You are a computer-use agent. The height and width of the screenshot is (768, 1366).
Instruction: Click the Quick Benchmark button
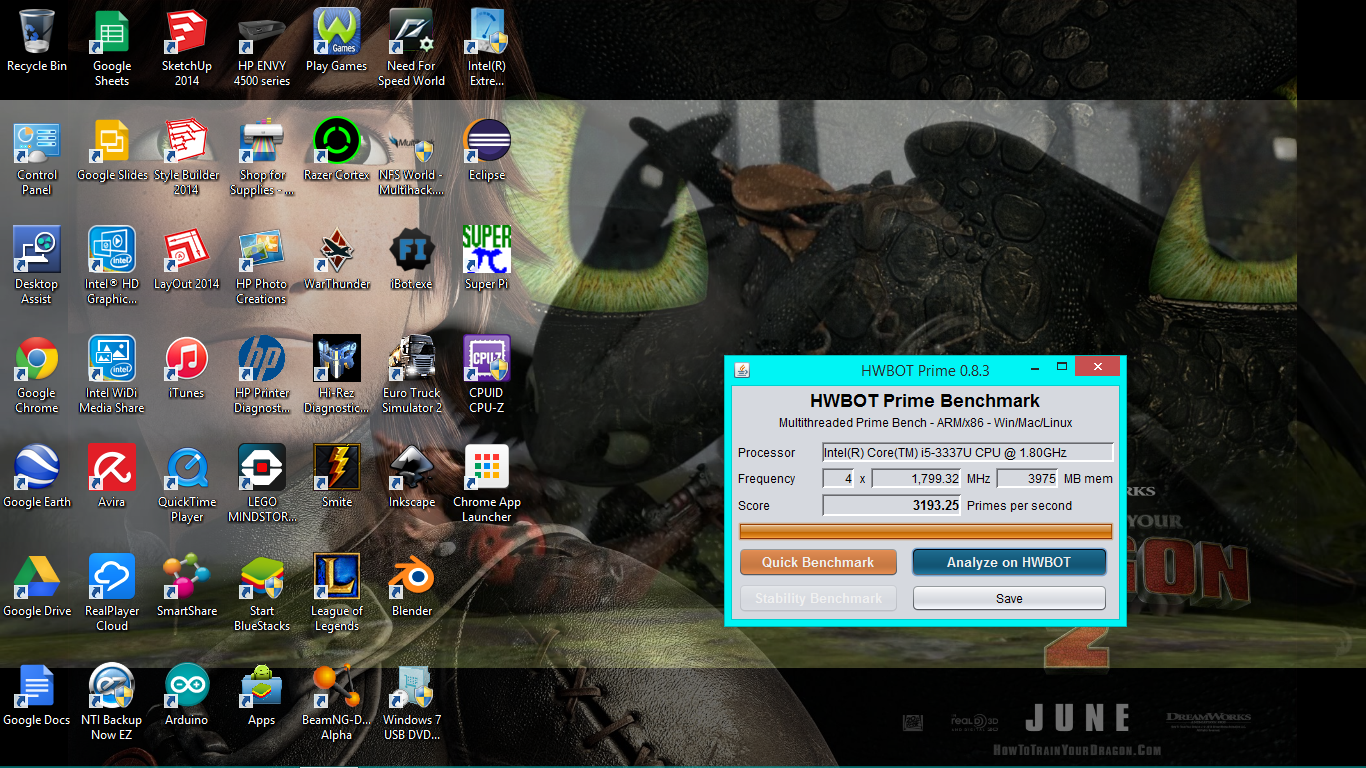click(x=818, y=562)
